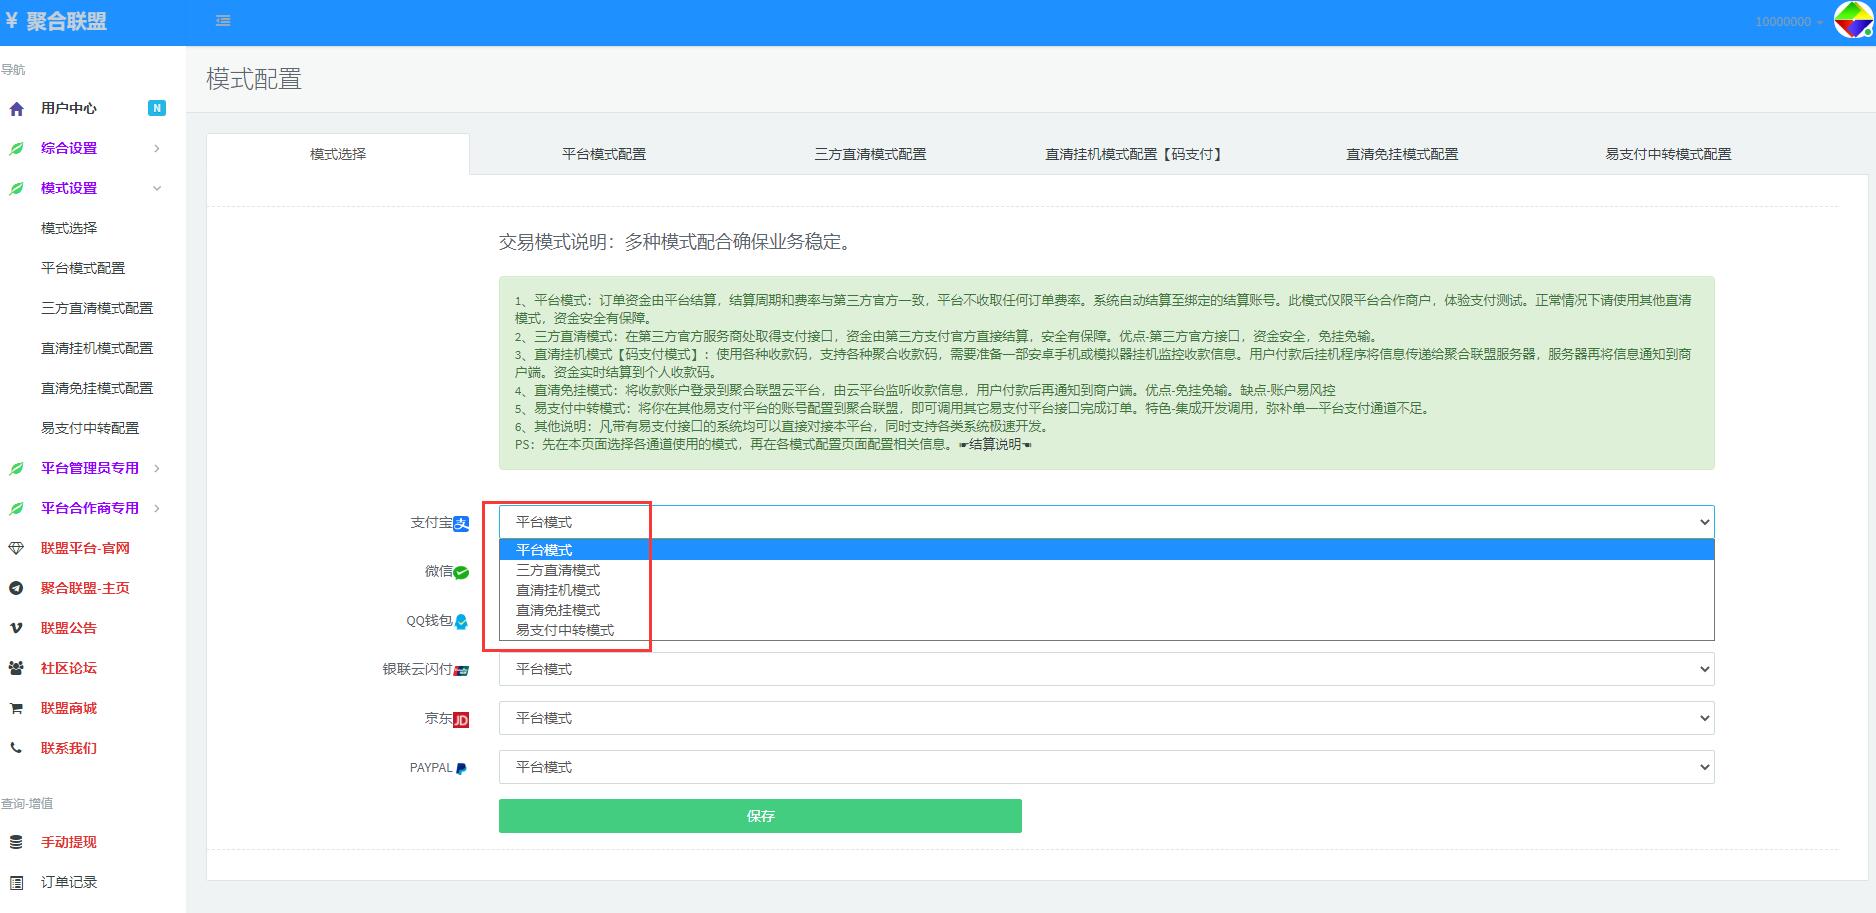Click the phone icon beside 联系我们
Image resolution: width=1876 pixels, height=913 pixels.
(x=16, y=748)
